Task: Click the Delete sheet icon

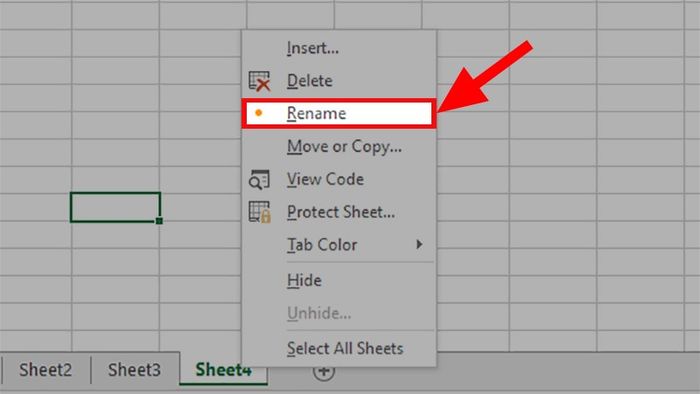Action: [259, 81]
